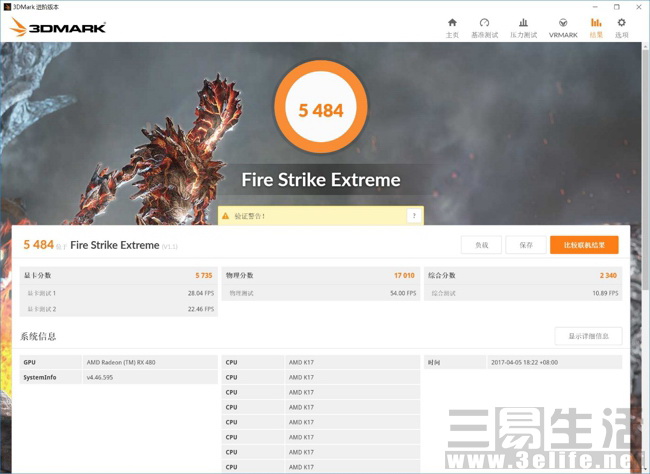Click orange Compare online results button
This screenshot has width=650, height=474.
pyautogui.click(x=584, y=245)
